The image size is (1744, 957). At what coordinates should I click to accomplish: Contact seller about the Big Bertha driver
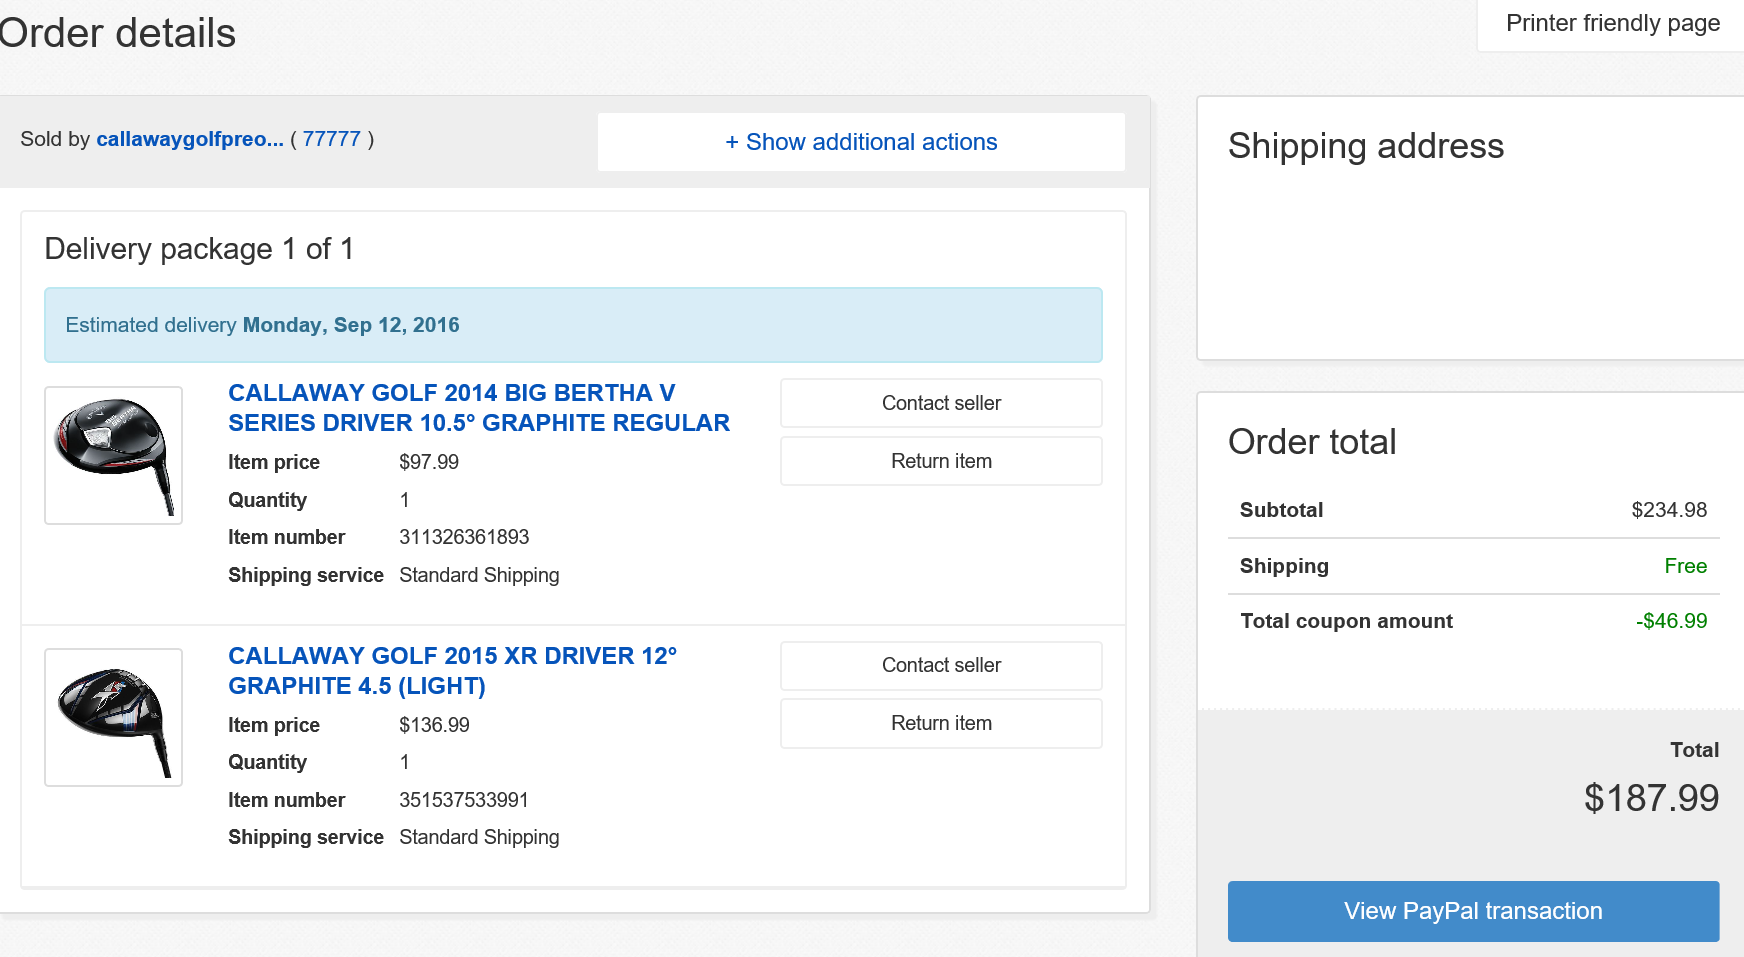[941, 403]
